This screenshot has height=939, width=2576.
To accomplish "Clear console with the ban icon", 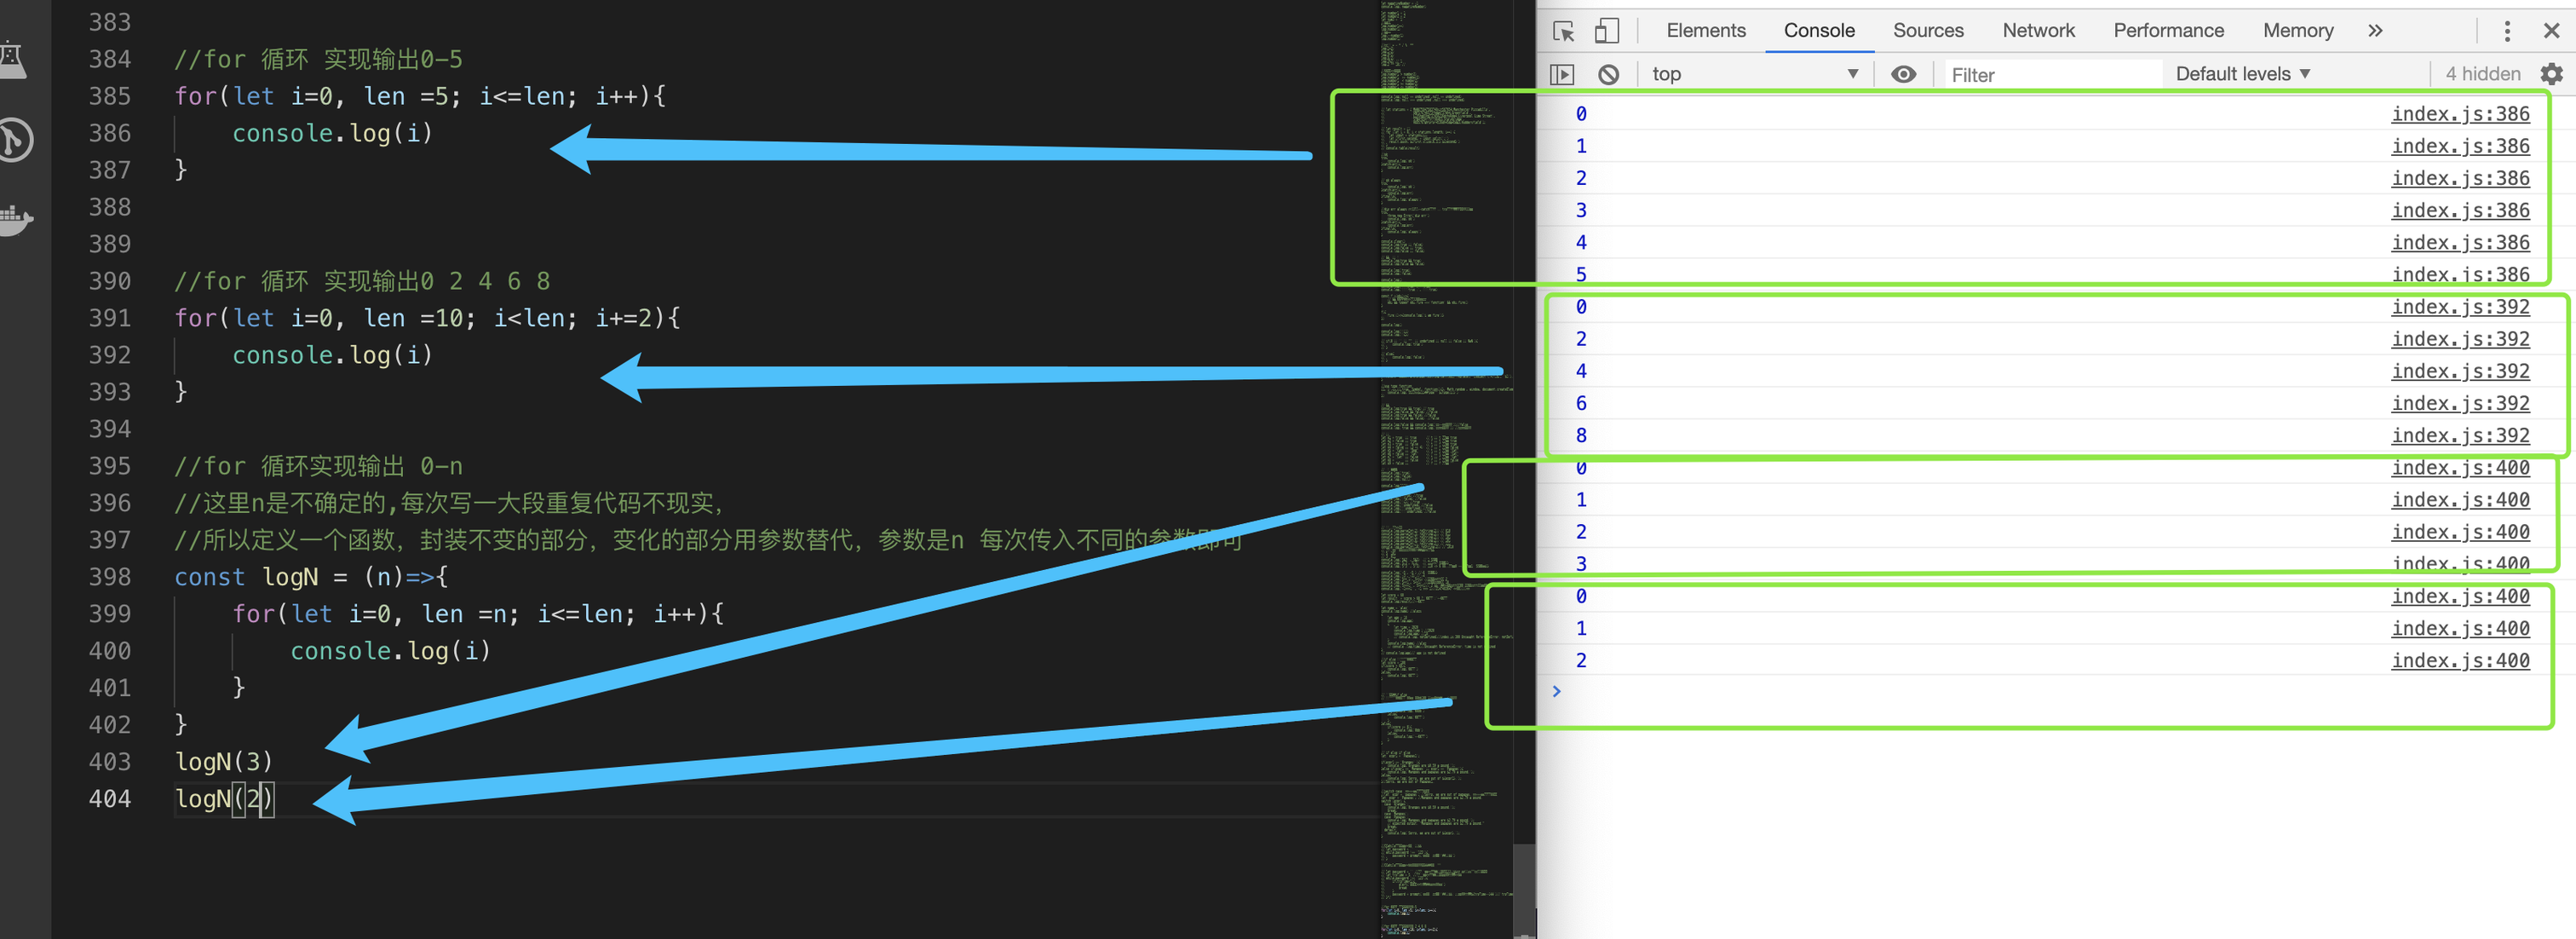I will pyautogui.click(x=1608, y=74).
